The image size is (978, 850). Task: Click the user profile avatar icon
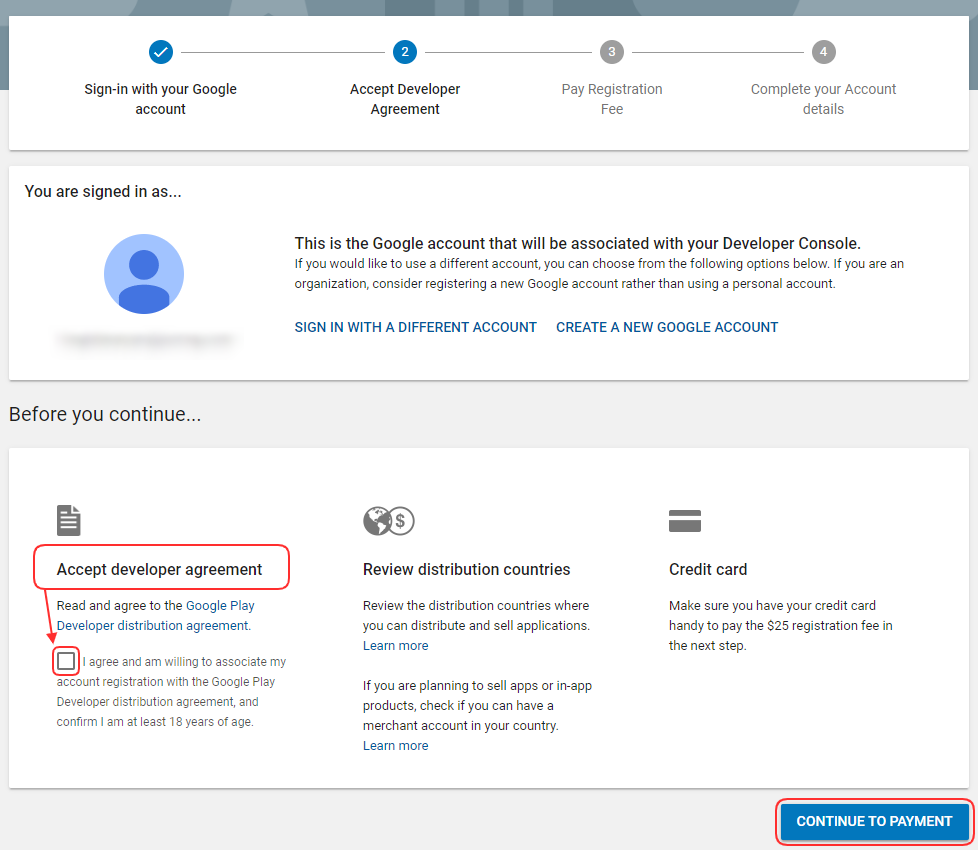(x=144, y=274)
